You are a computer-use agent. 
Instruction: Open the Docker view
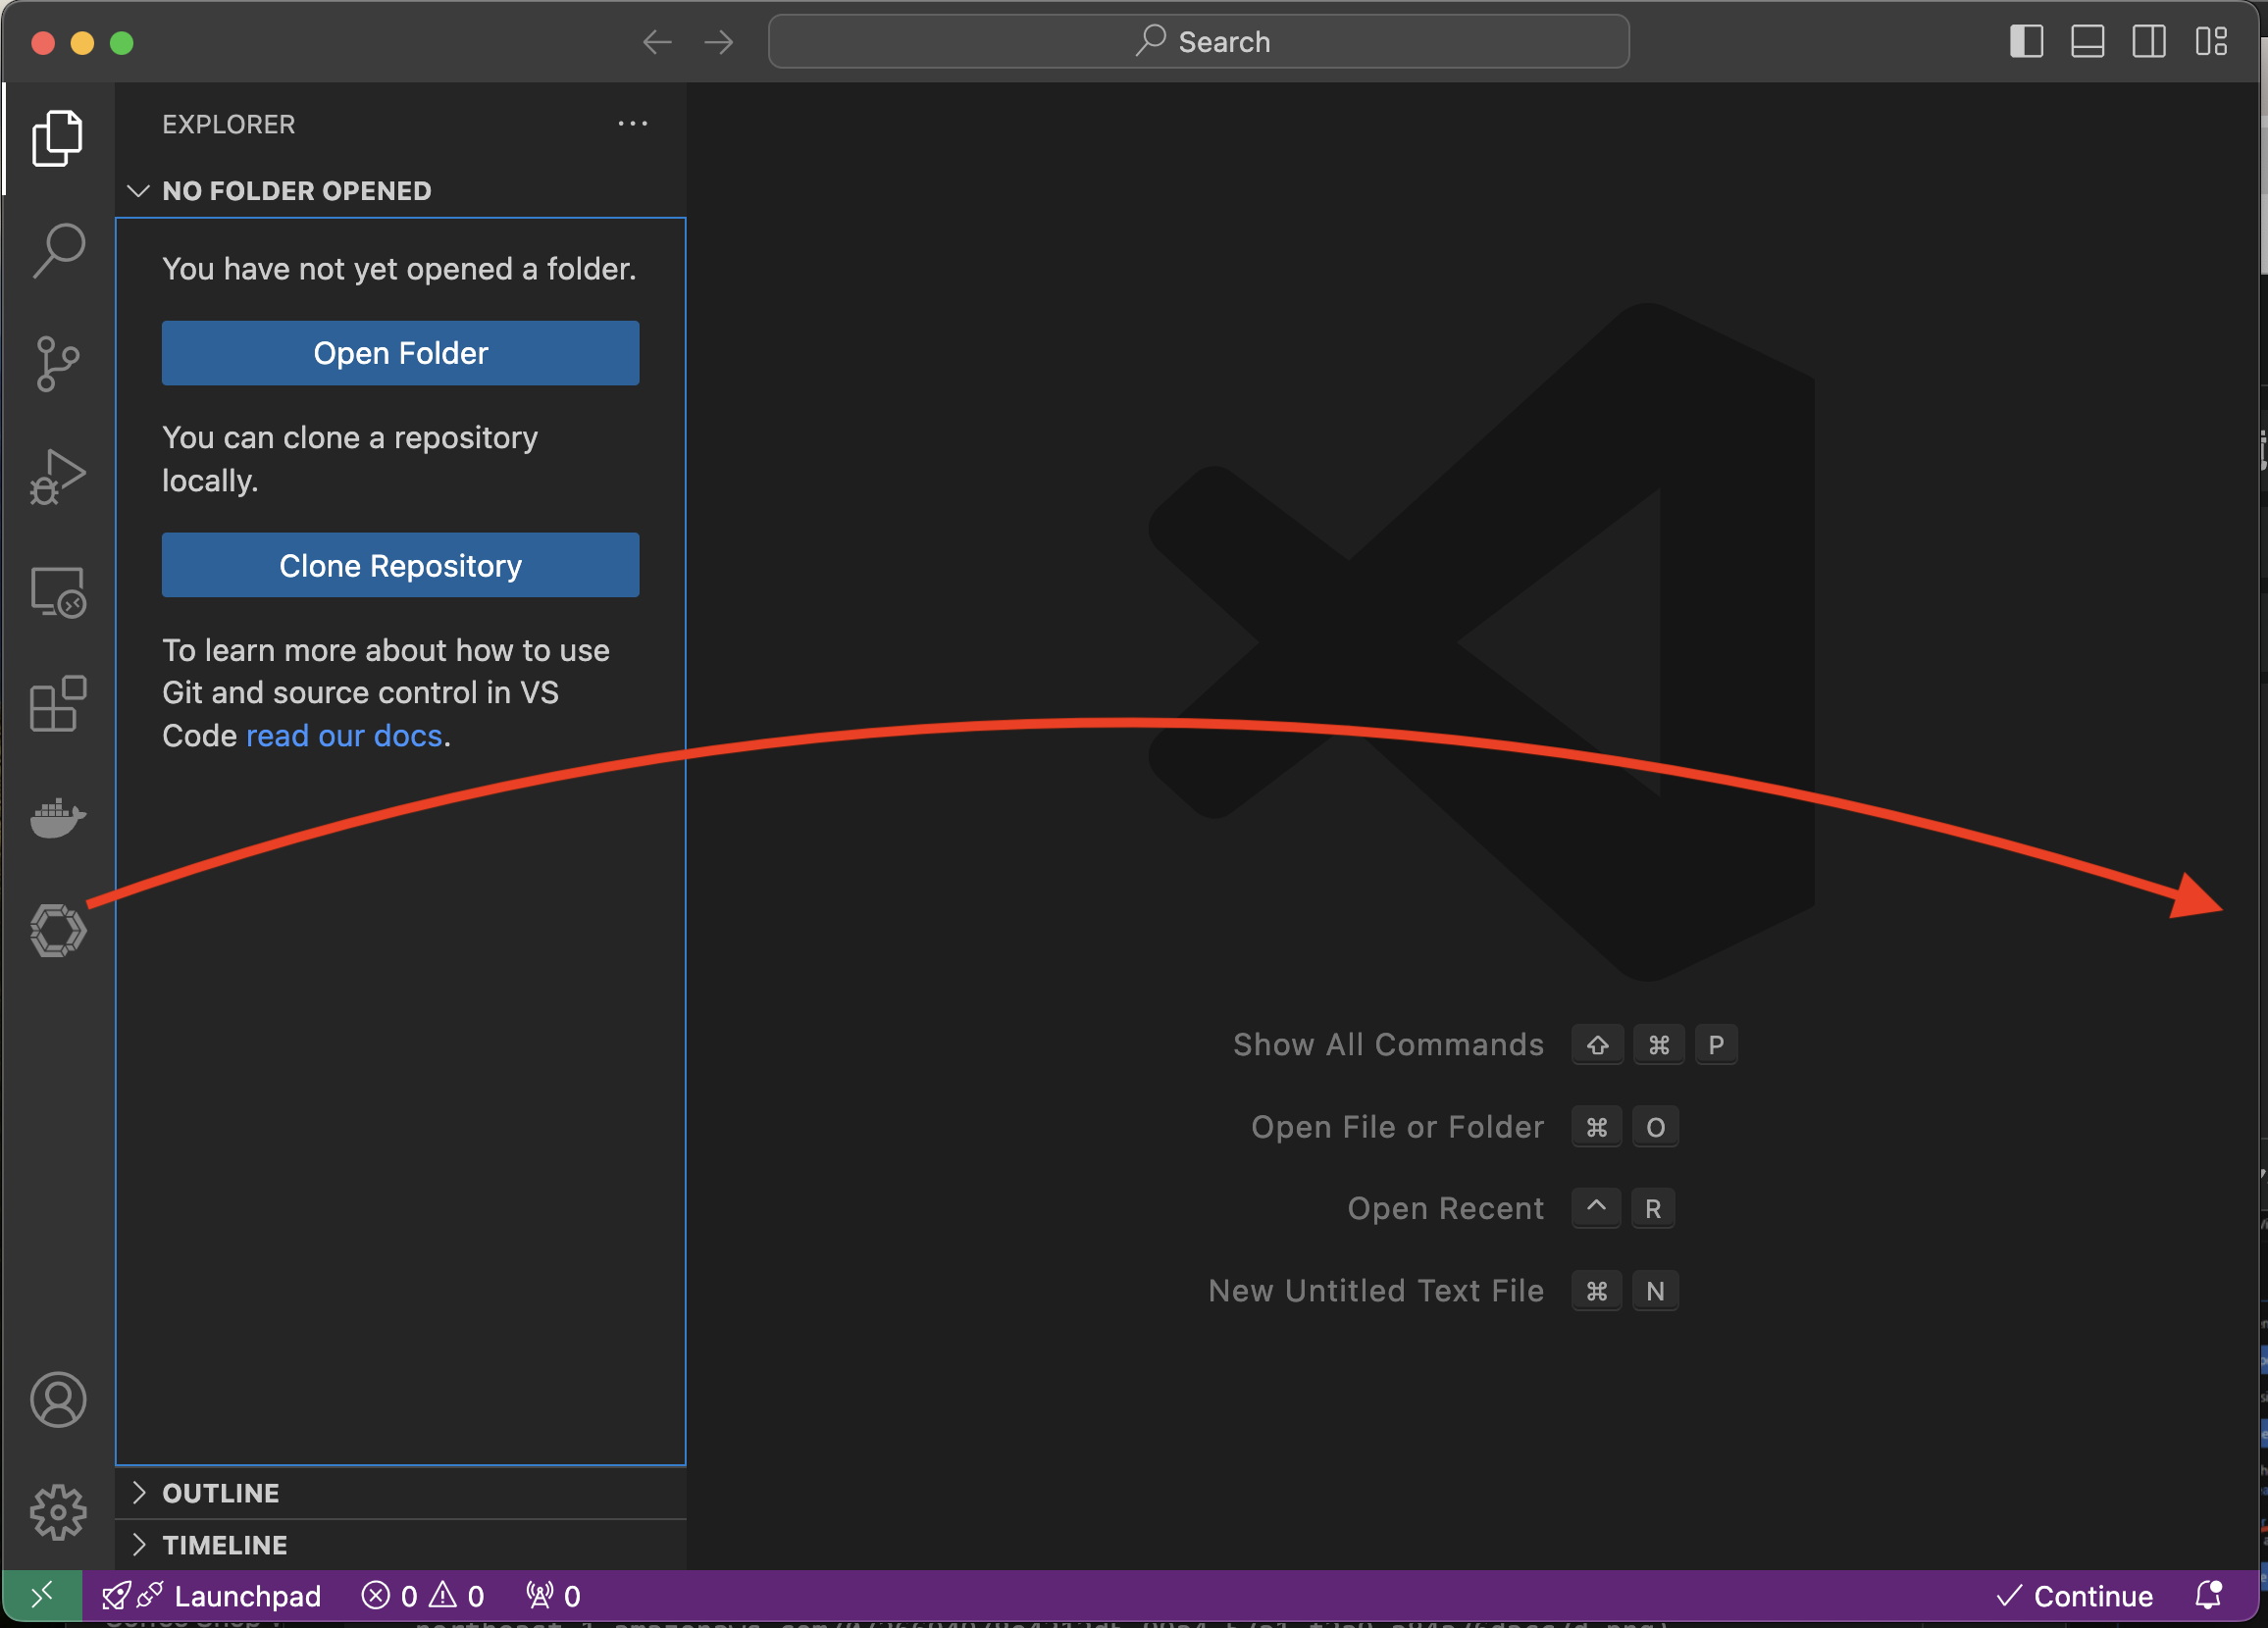pos(58,818)
